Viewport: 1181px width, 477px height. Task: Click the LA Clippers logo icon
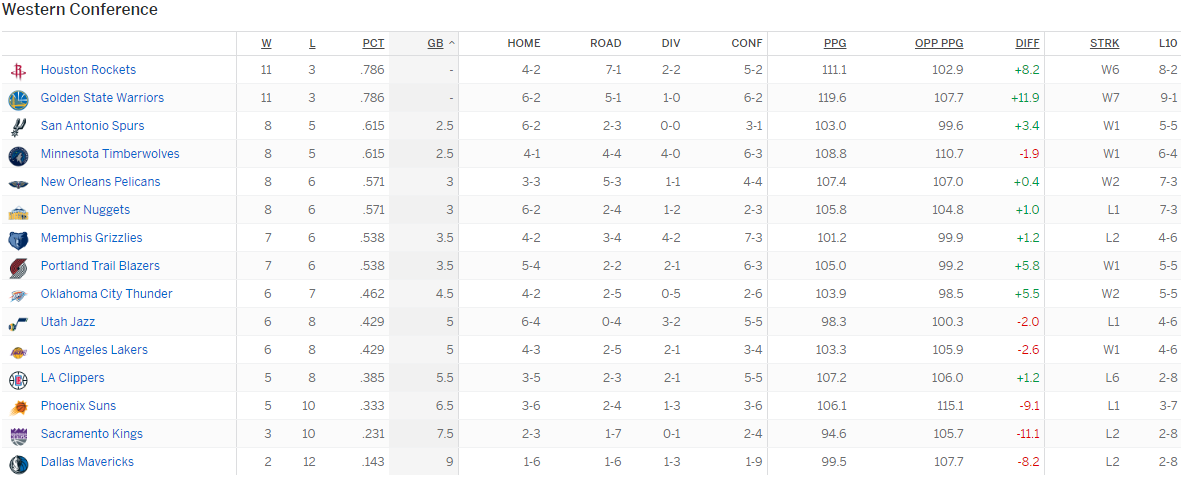coord(18,379)
